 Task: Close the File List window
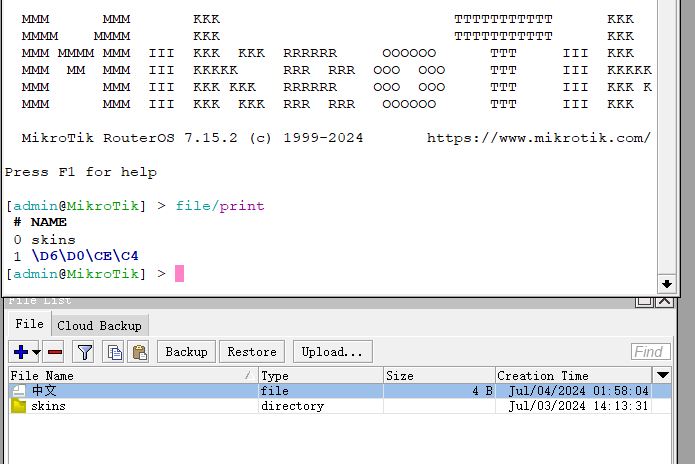tap(664, 301)
